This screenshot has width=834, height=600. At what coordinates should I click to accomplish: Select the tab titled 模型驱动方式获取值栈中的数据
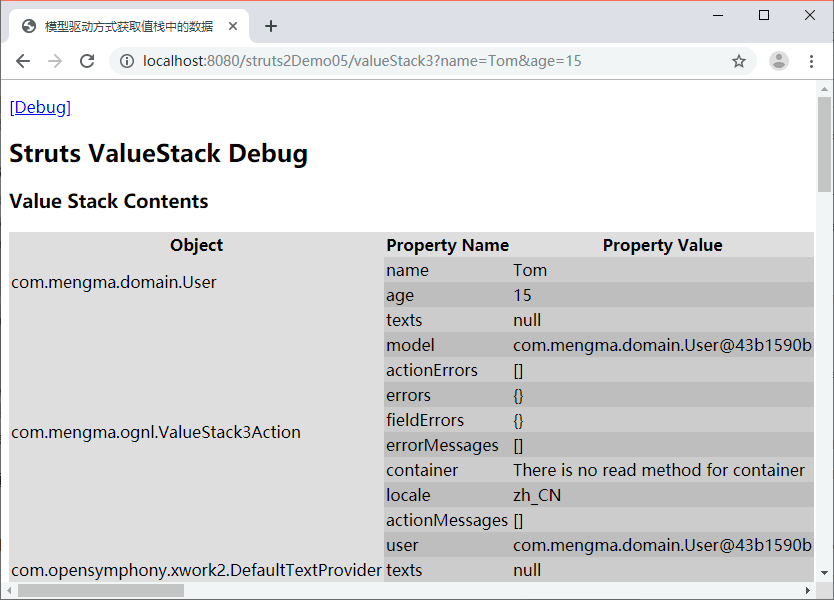tap(128, 26)
